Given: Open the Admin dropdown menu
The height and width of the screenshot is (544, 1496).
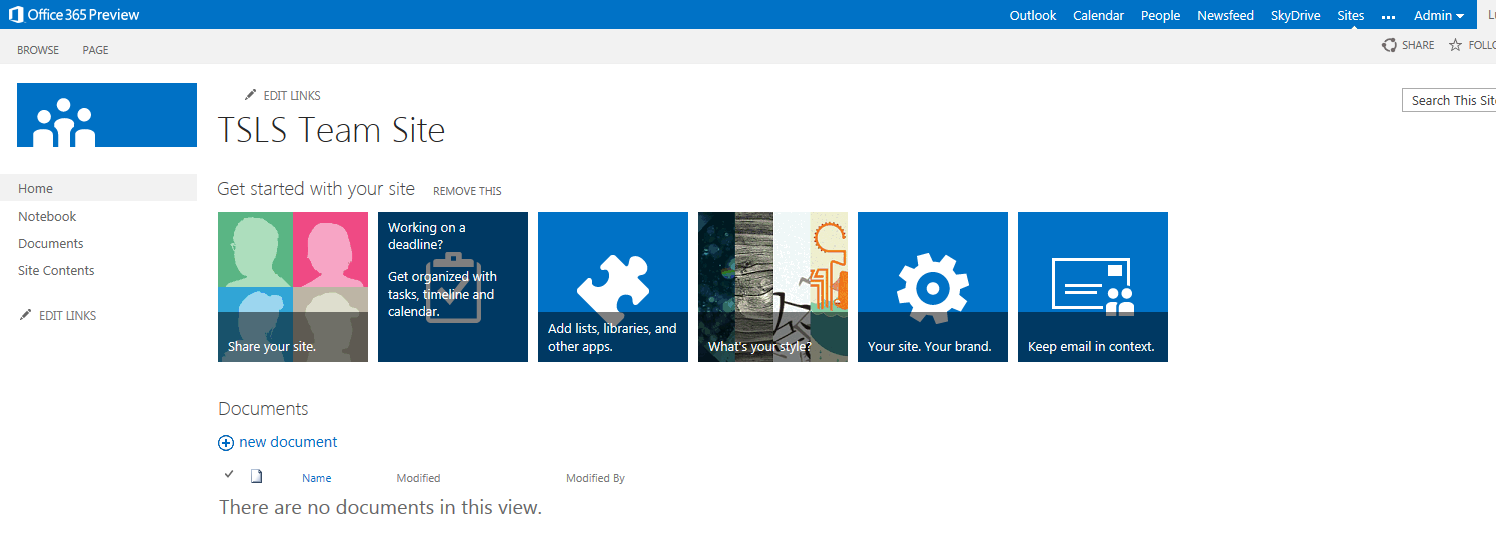Looking at the screenshot, I should point(1438,15).
